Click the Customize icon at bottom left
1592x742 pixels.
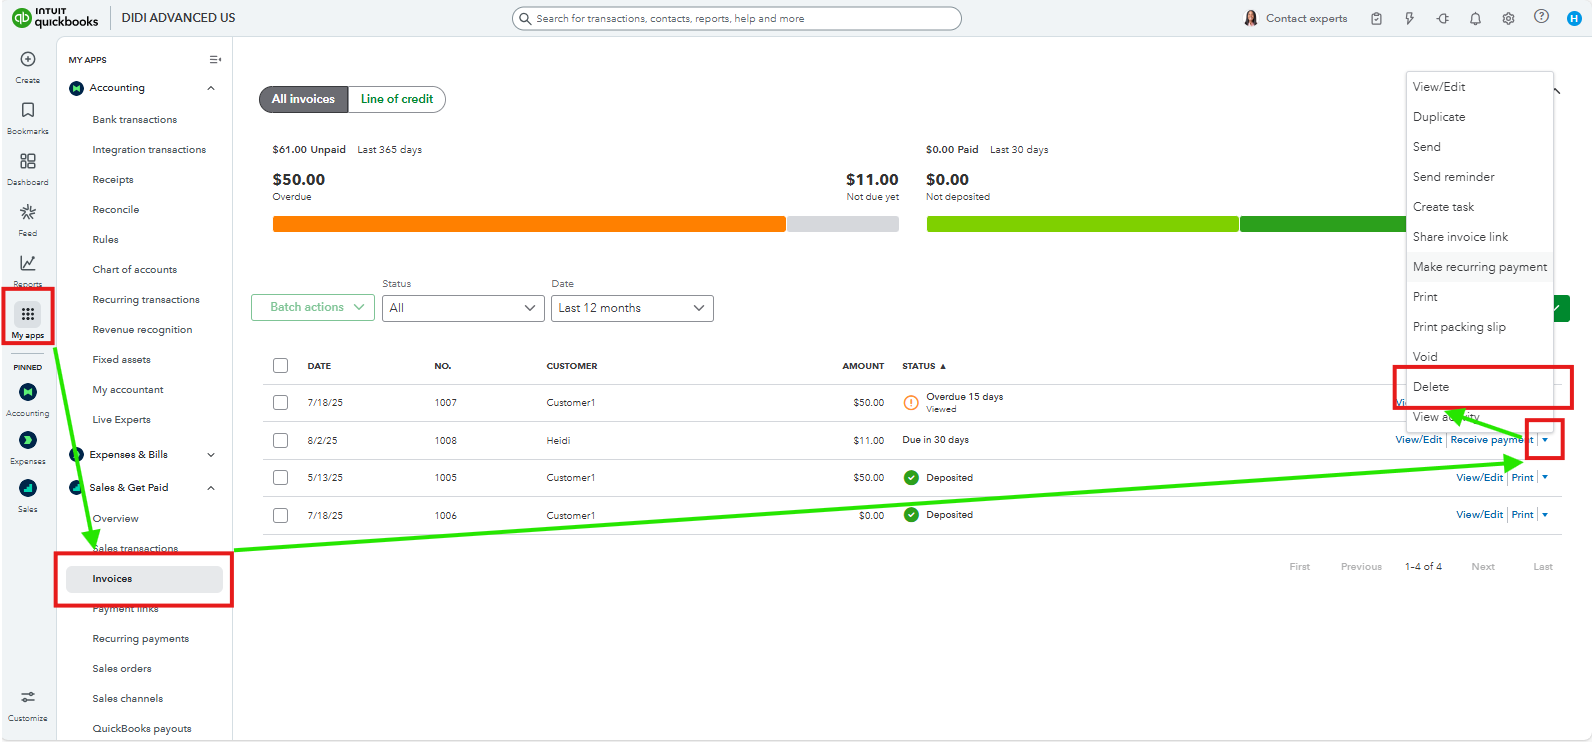(x=28, y=698)
